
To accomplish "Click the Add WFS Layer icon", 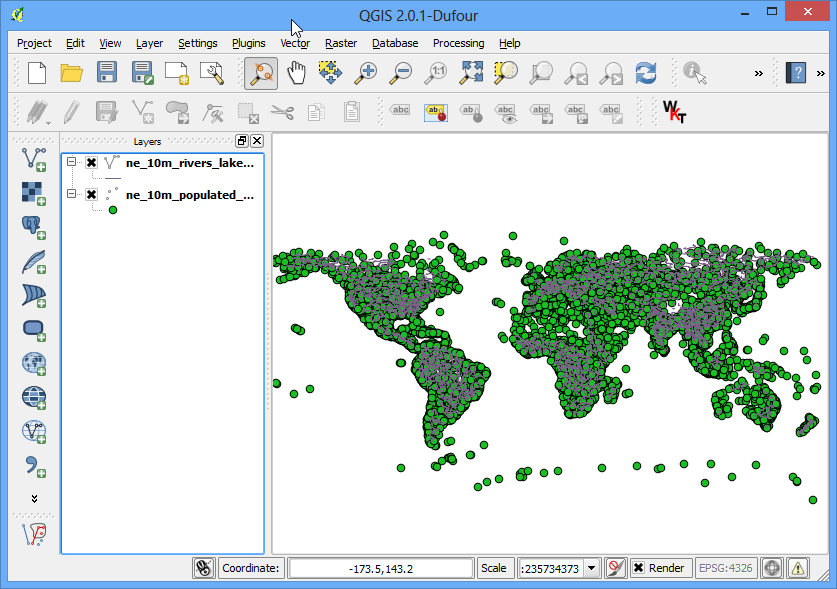I will 34,432.
